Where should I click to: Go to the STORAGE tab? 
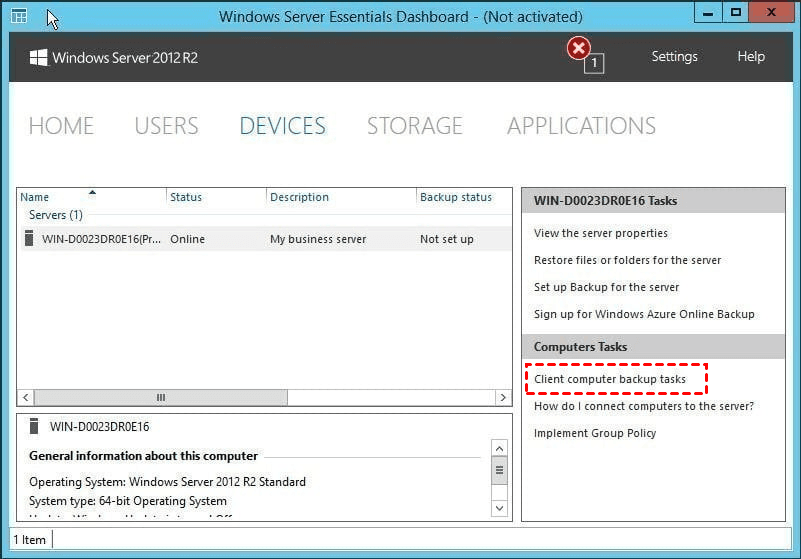pyautogui.click(x=415, y=126)
